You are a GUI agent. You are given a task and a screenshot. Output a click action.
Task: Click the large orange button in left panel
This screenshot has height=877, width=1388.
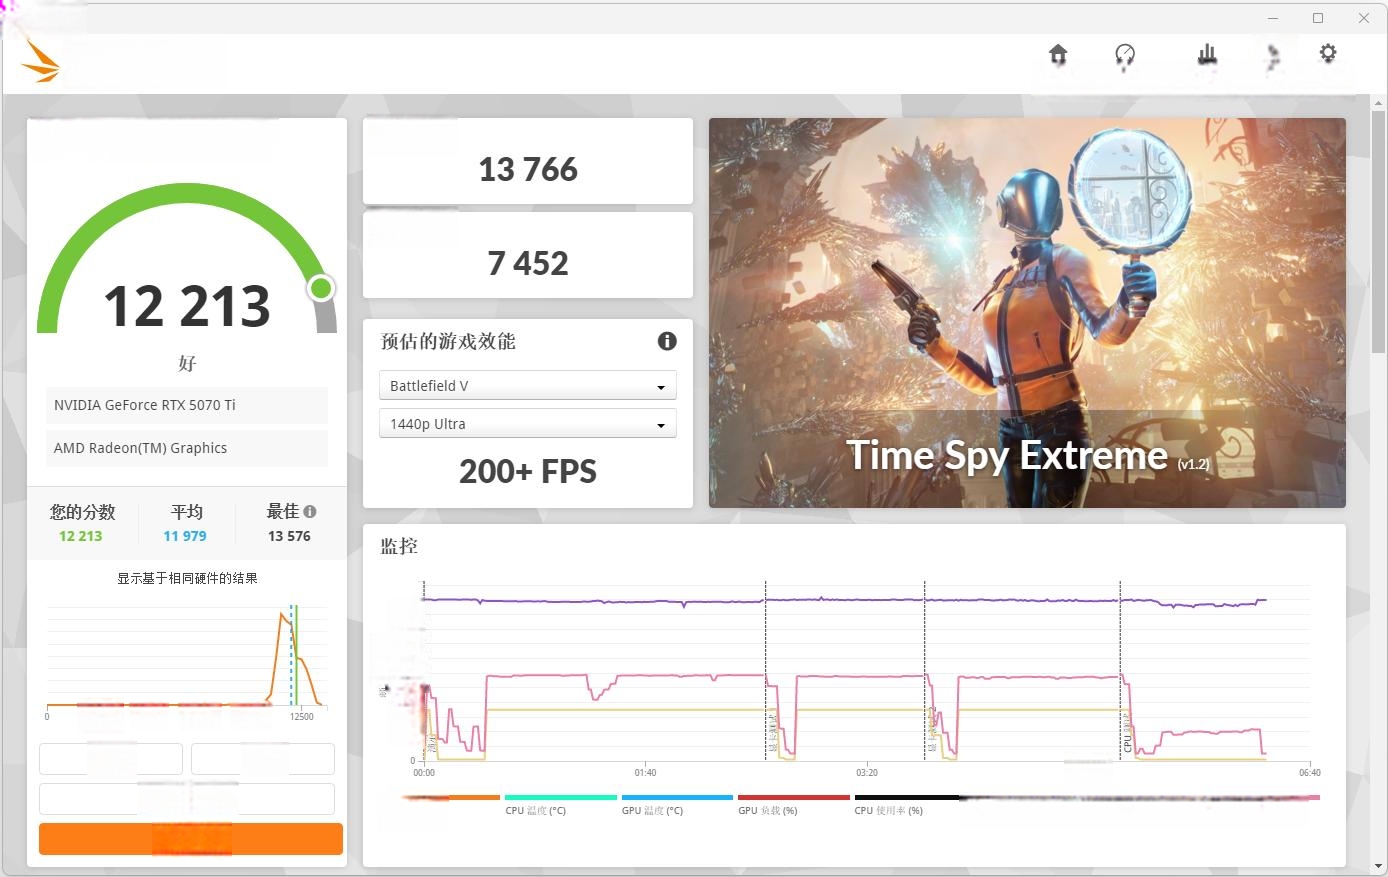click(191, 839)
